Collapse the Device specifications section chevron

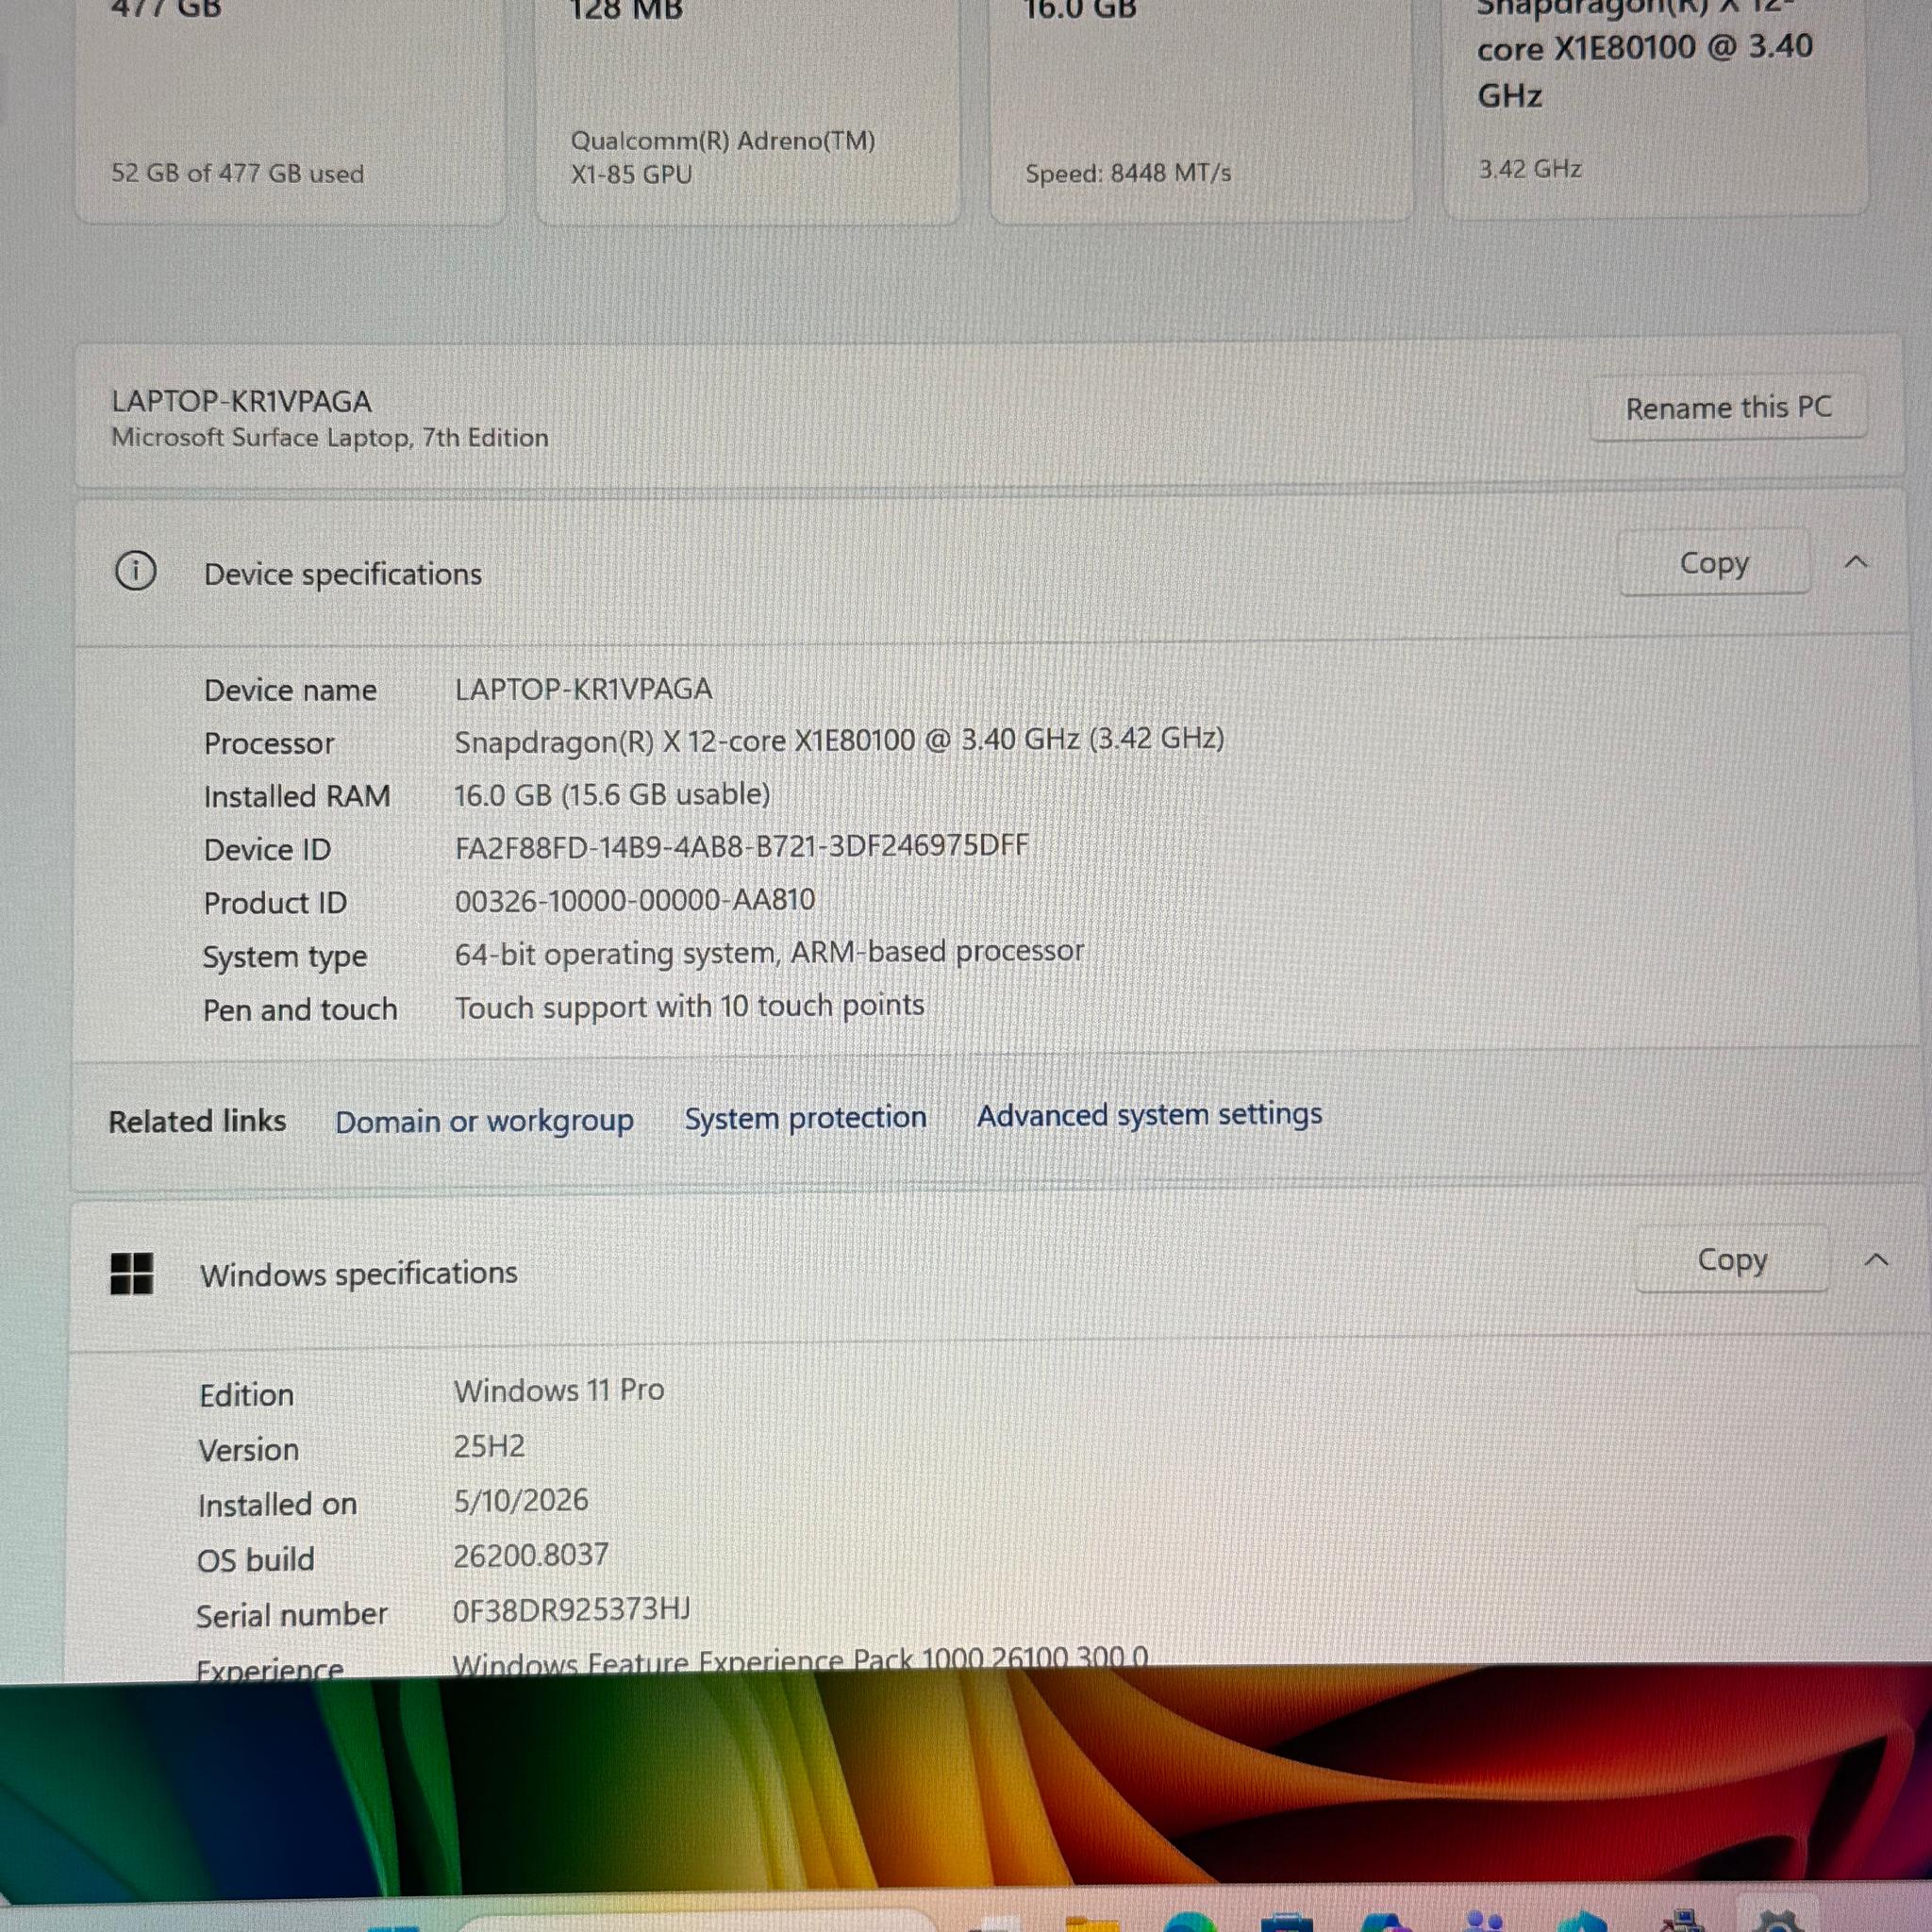pos(1856,562)
